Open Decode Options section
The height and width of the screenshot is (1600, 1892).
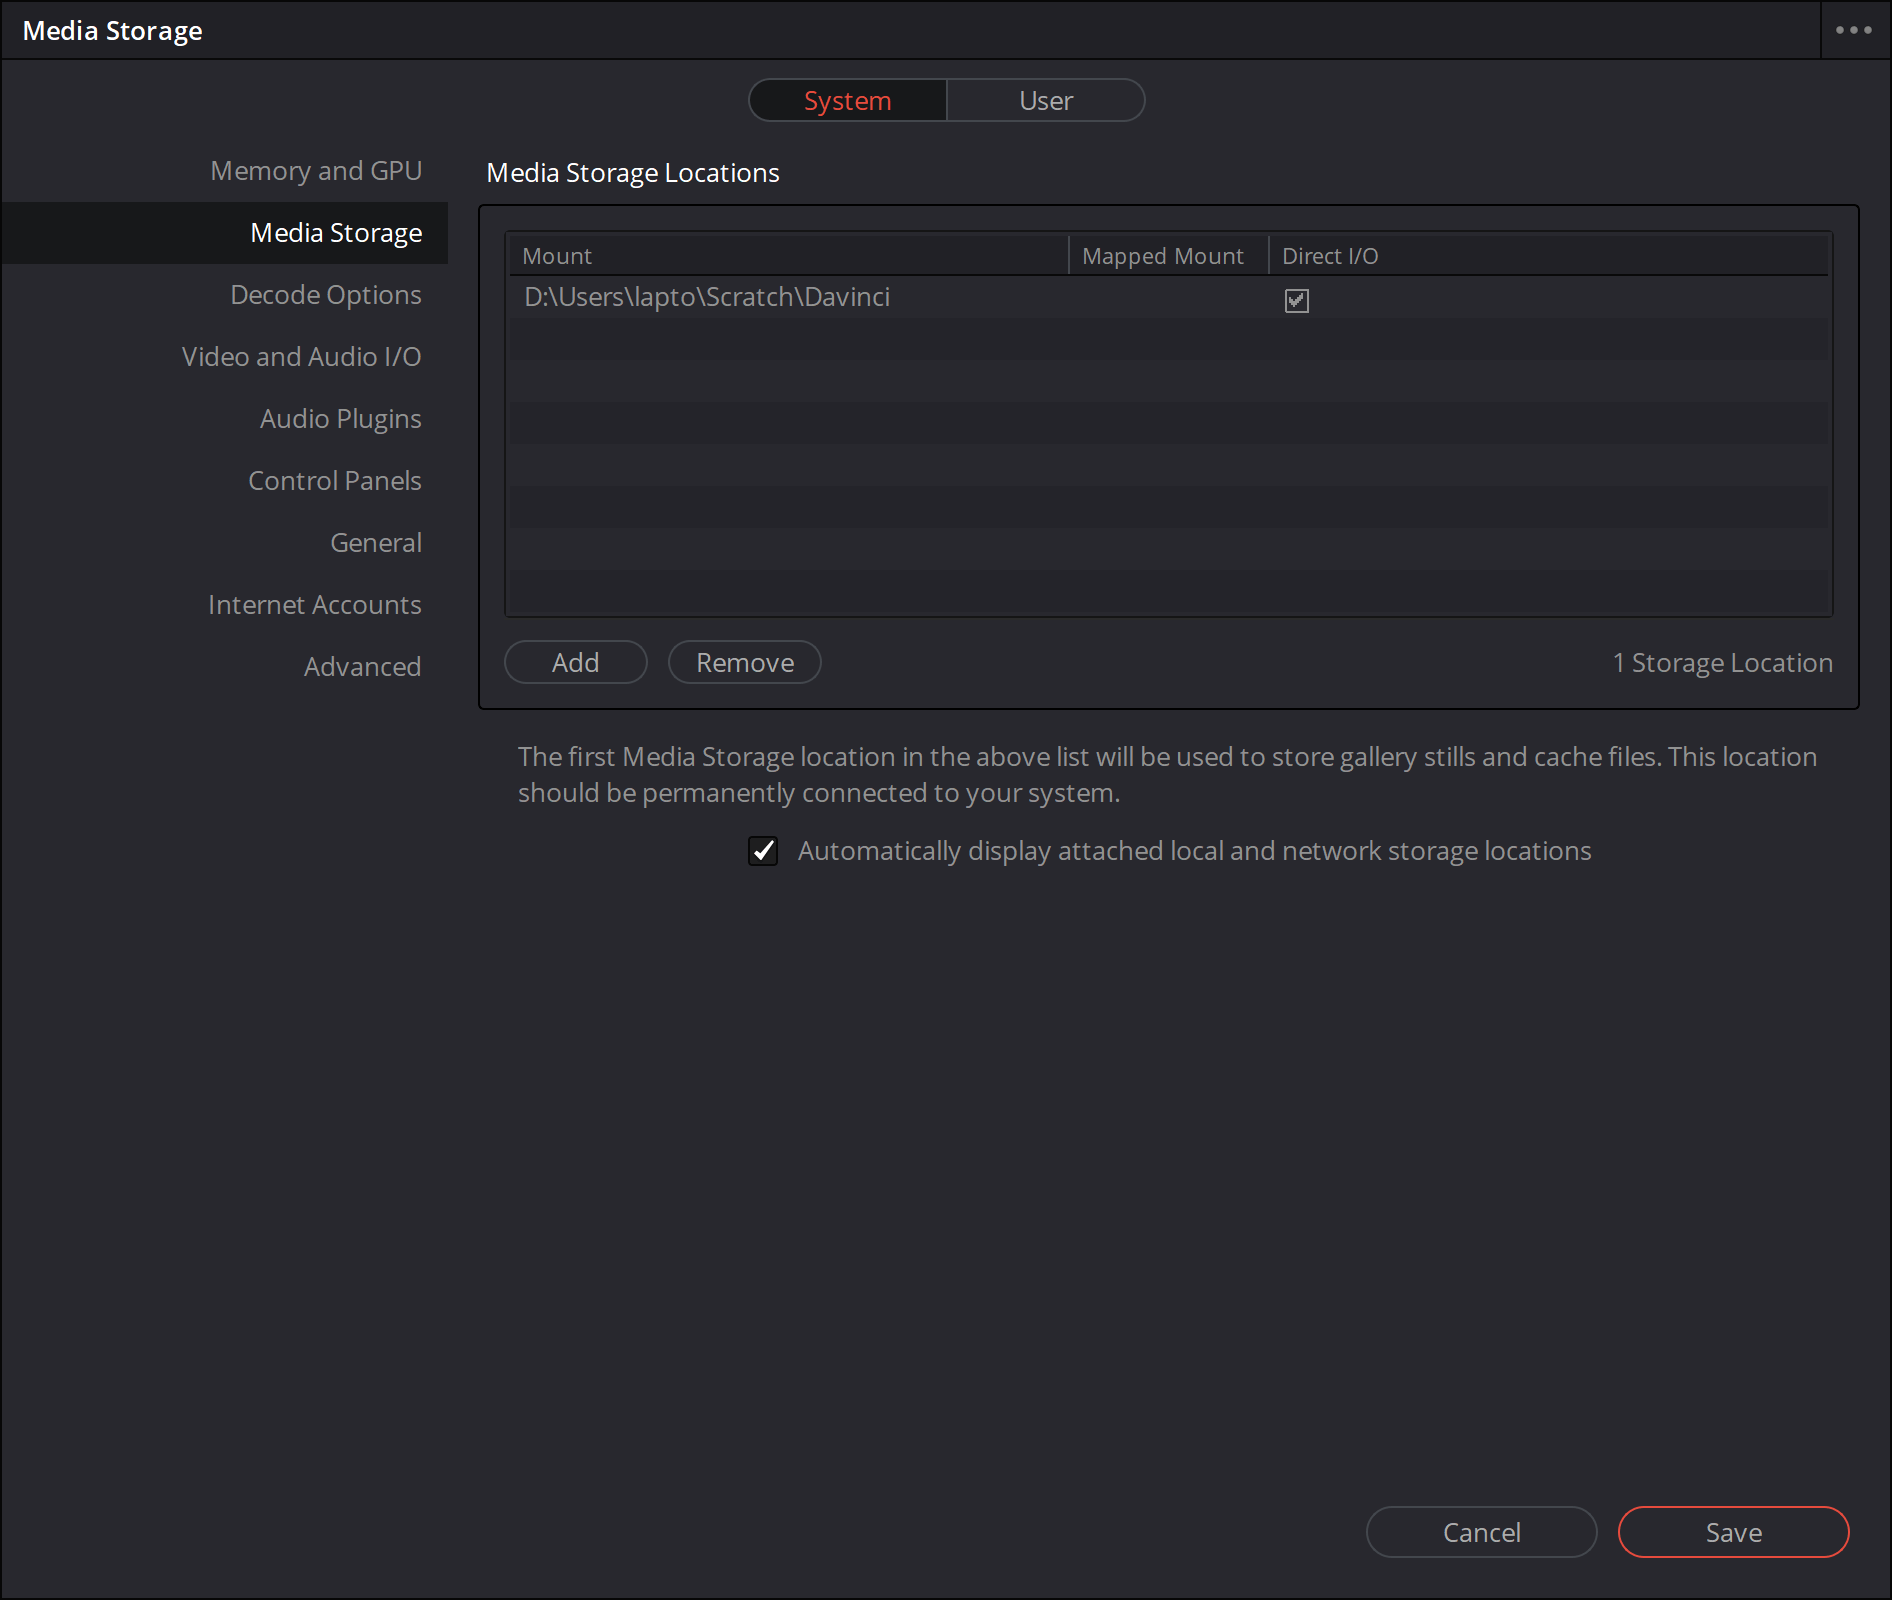(326, 295)
